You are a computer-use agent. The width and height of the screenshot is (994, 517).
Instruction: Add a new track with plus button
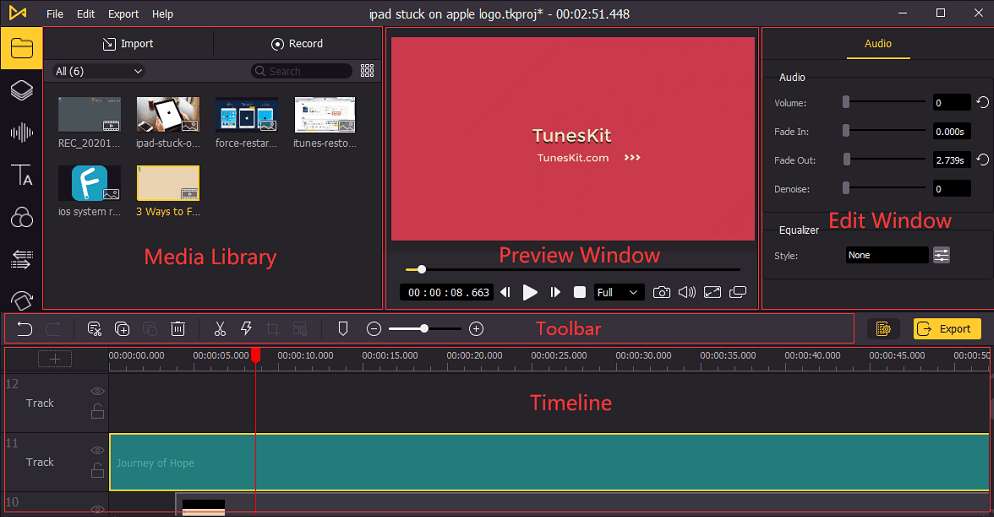click(55, 359)
